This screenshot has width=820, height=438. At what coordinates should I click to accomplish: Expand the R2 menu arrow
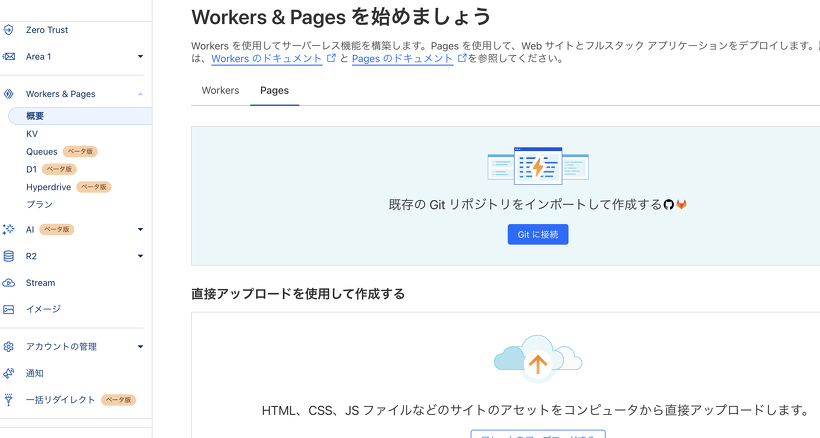pos(140,256)
